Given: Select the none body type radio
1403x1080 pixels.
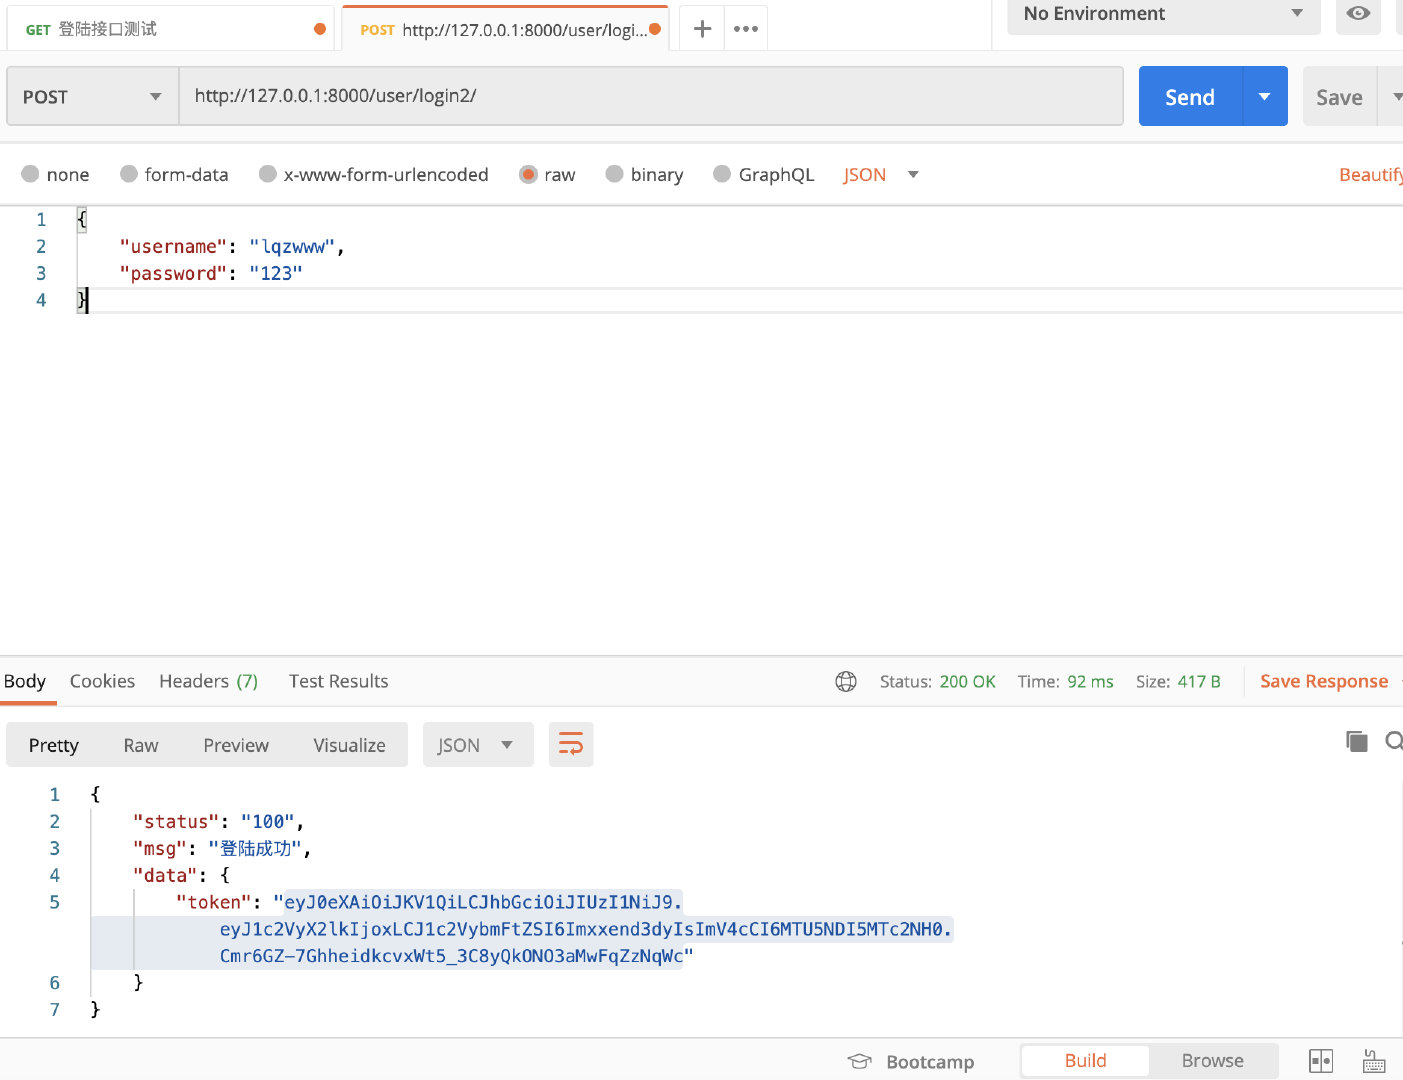Looking at the screenshot, I should [x=31, y=174].
